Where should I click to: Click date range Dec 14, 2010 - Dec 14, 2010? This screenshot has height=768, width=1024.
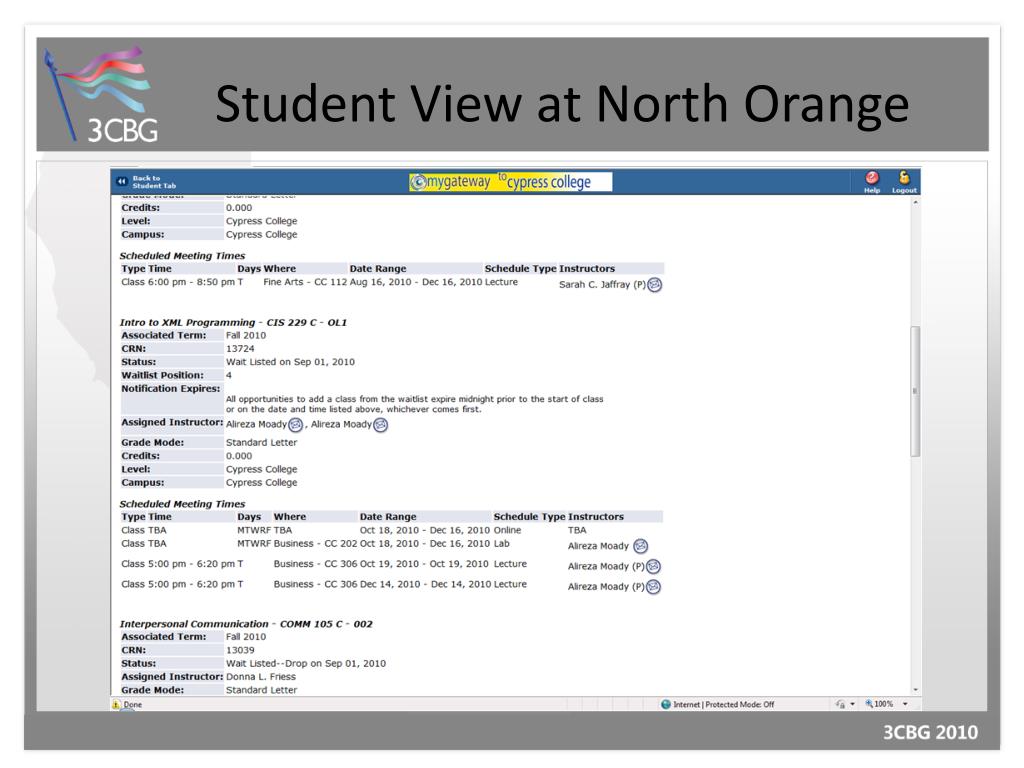(424, 584)
